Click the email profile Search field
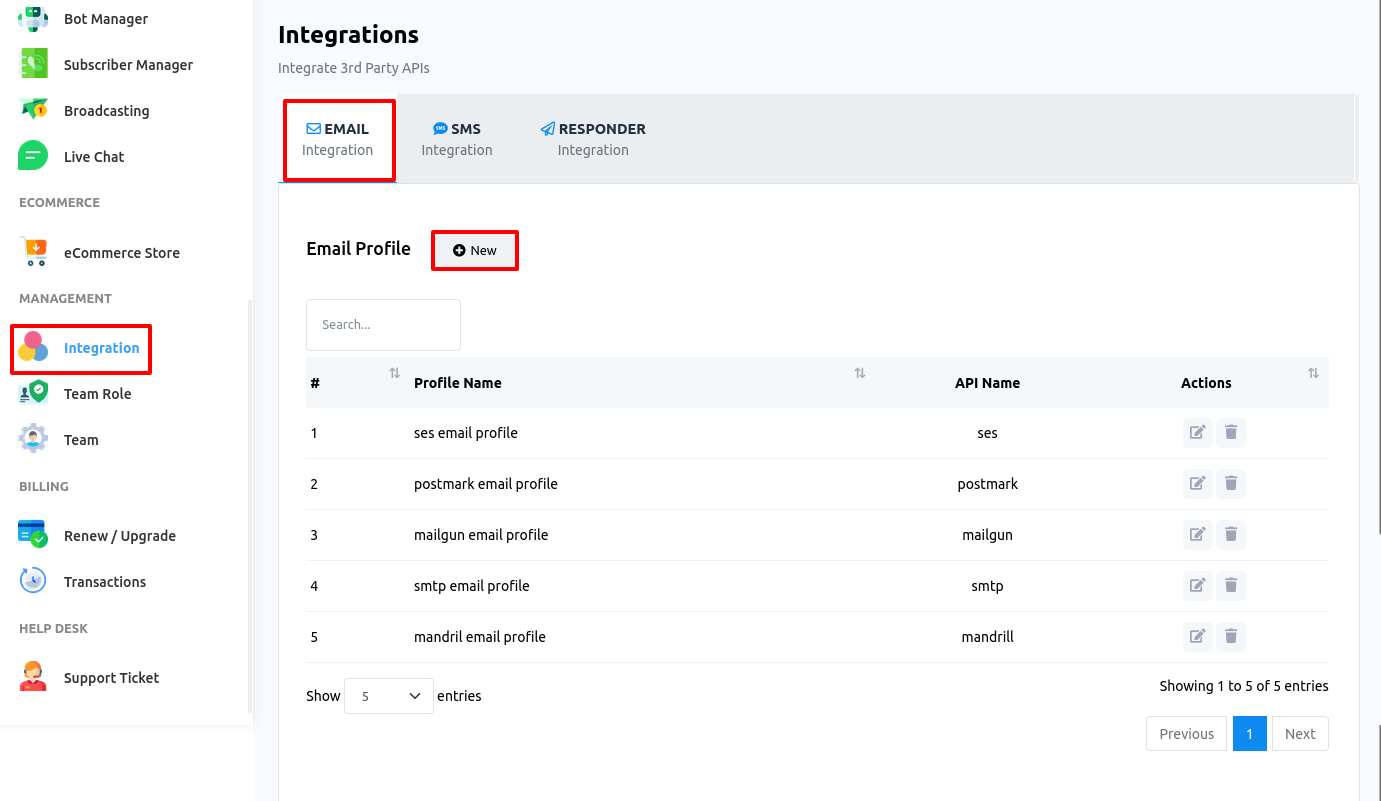Viewport: 1381px width, 801px height. pyautogui.click(x=383, y=325)
